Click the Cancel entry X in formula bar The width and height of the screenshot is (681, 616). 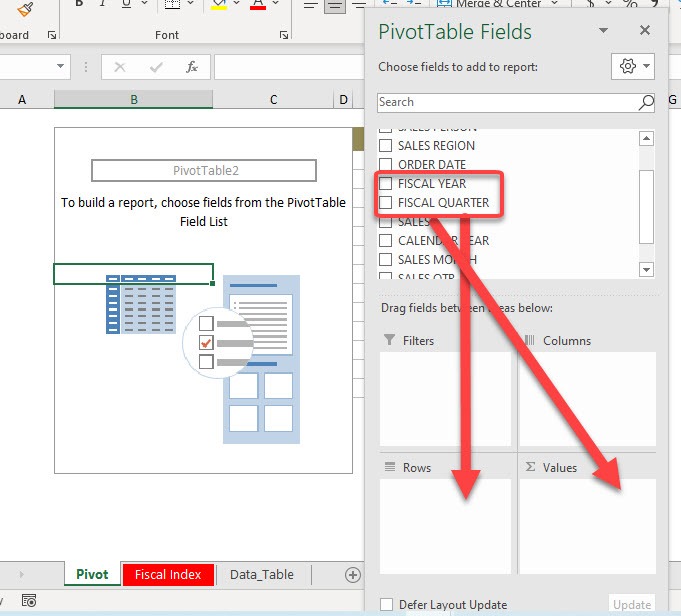pyautogui.click(x=120, y=67)
